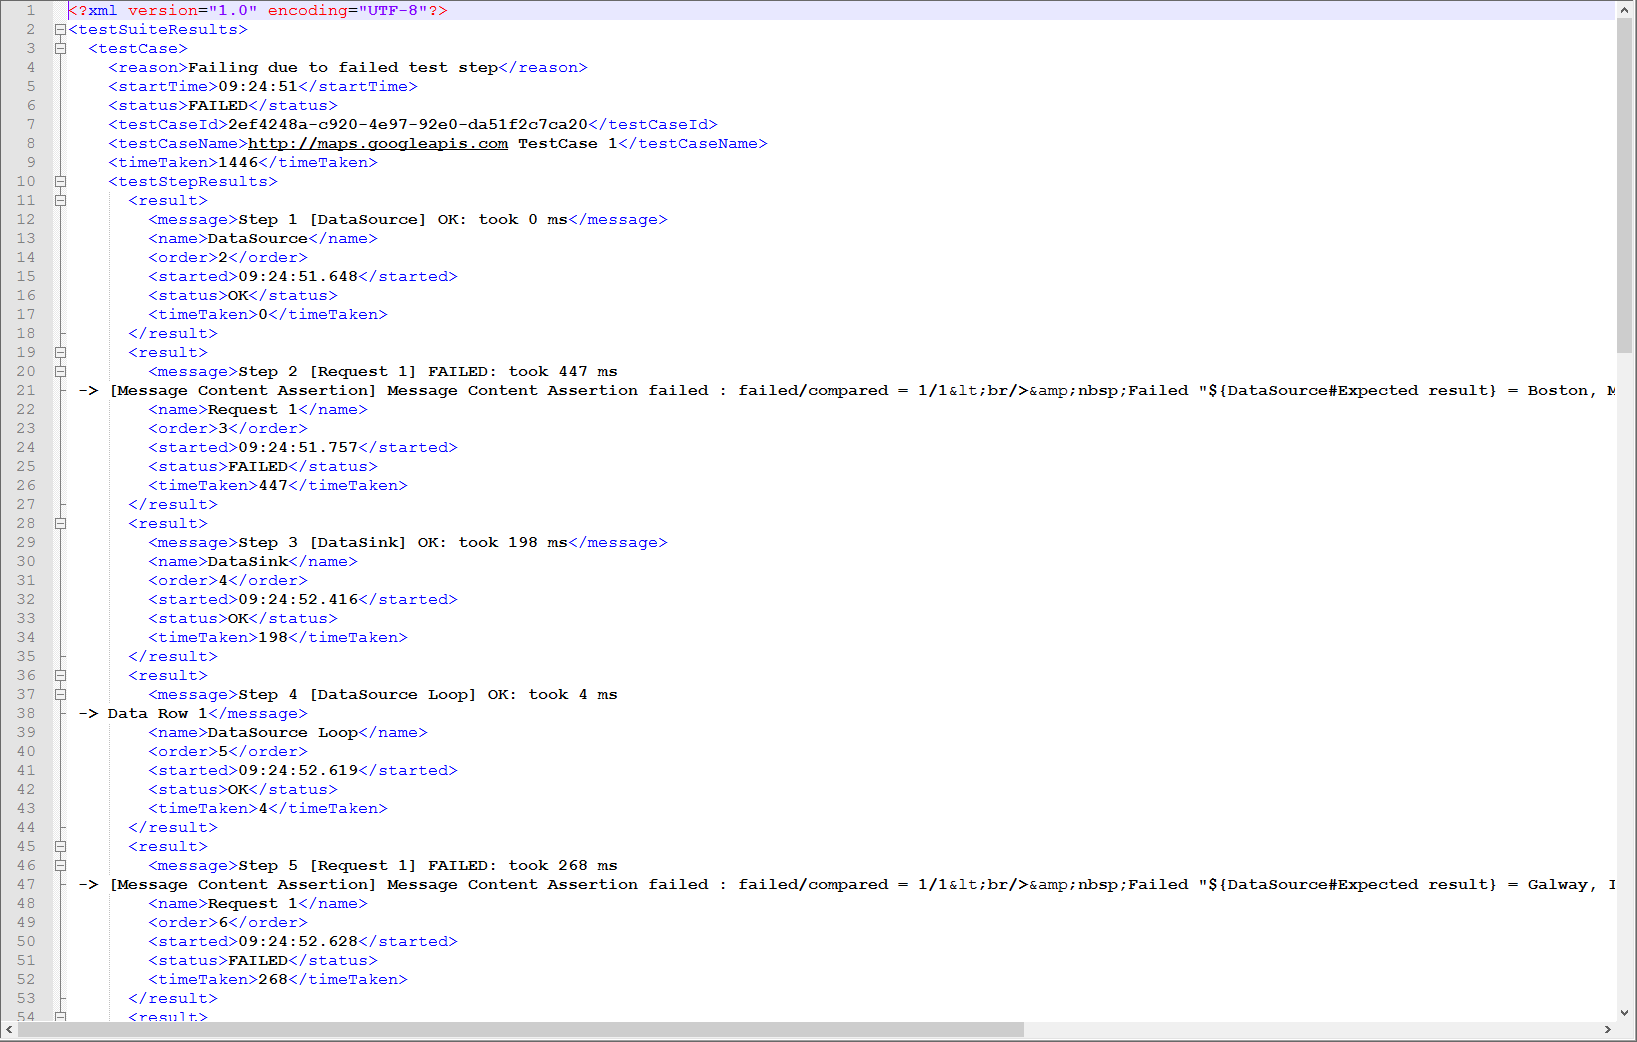The image size is (1637, 1042).
Task: Click line number 1 in the margin
Action: [31, 10]
